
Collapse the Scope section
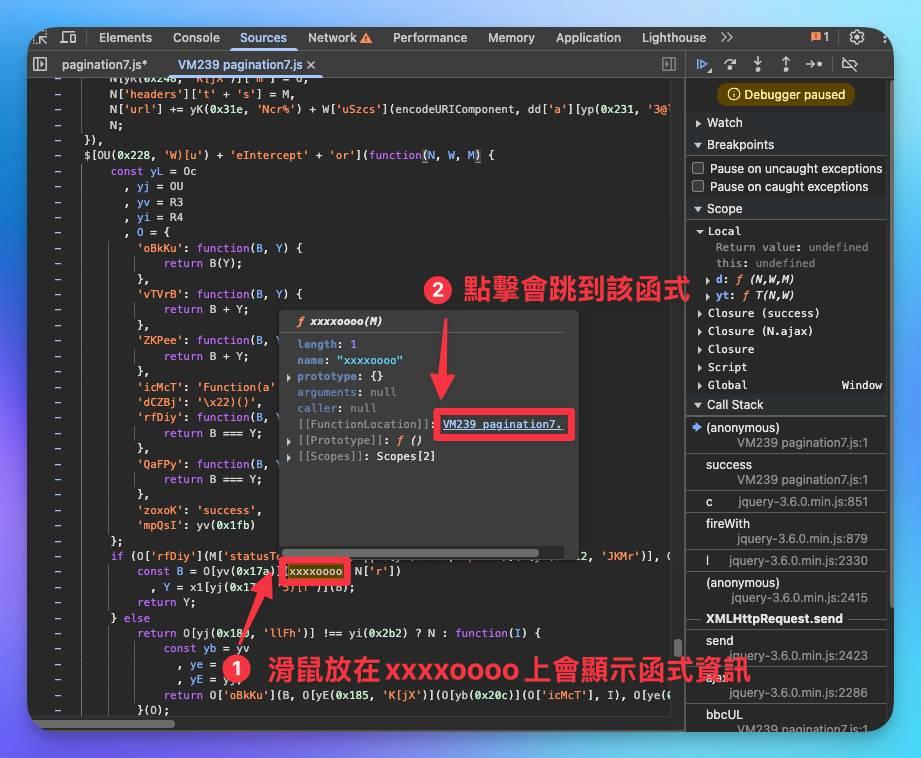click(x=698, y=209)
